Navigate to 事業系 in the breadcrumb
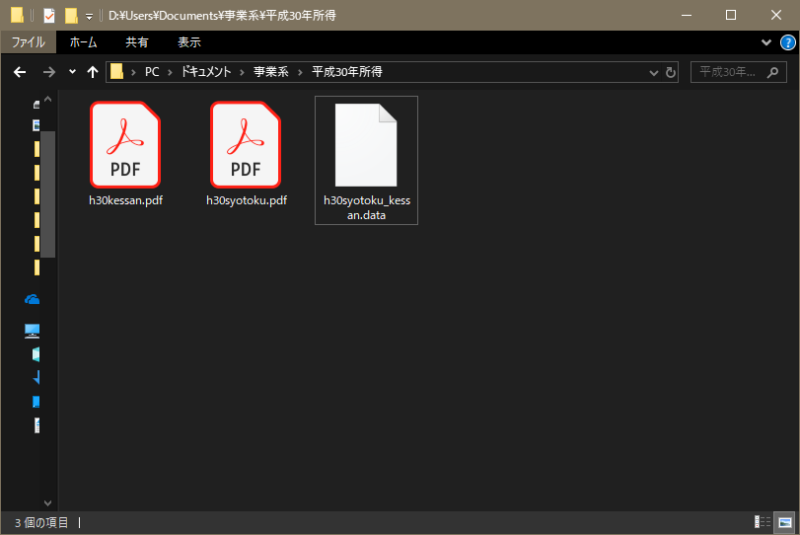Screen dimensions: 800x535 coord(271,72)
